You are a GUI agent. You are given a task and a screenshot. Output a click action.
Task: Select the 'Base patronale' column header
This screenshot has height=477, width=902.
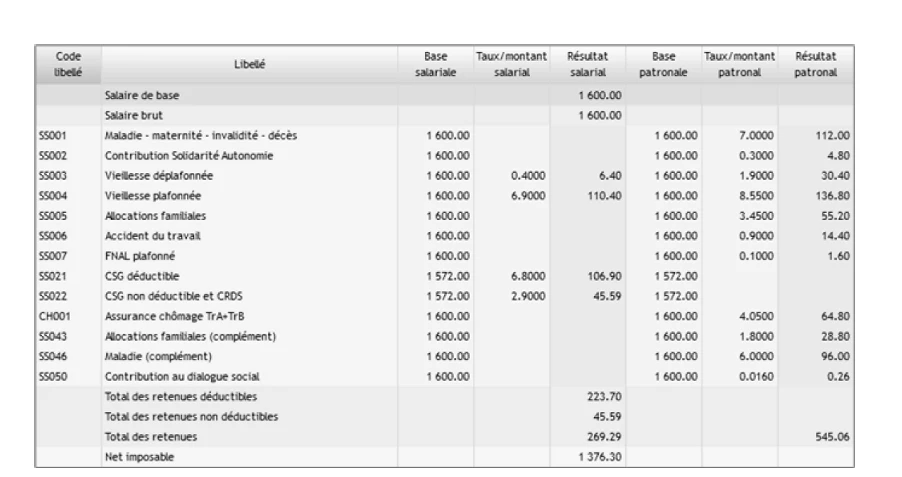click(x=663, y=64)
